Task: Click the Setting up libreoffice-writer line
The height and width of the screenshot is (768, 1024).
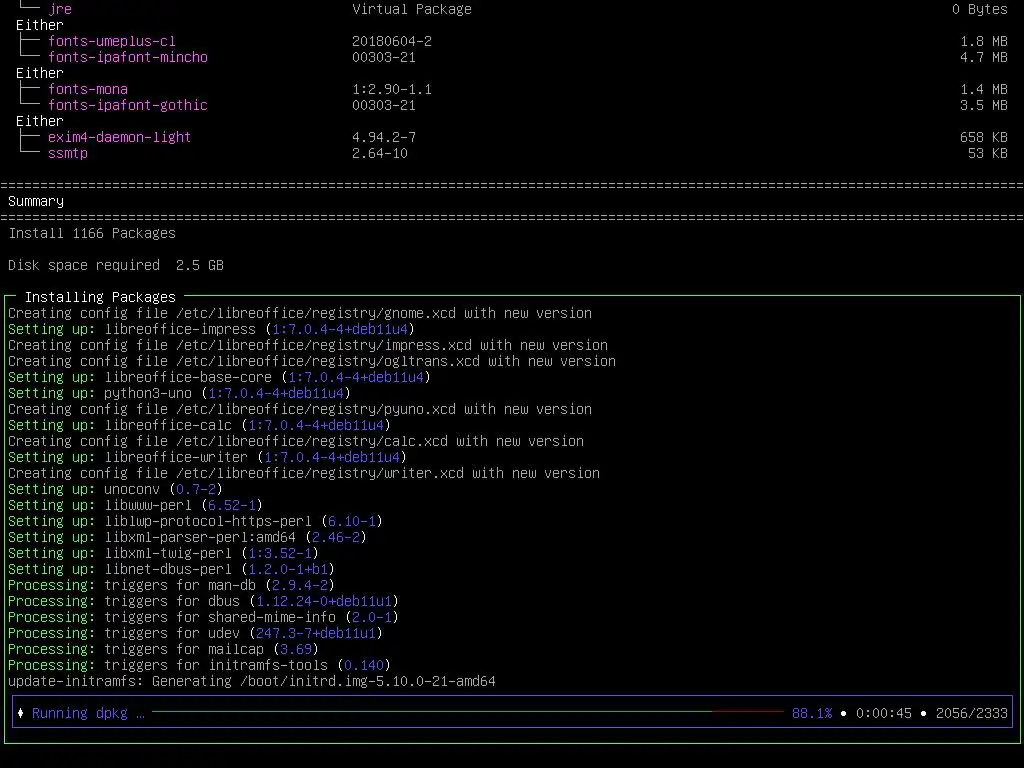Action: point(208,457)
